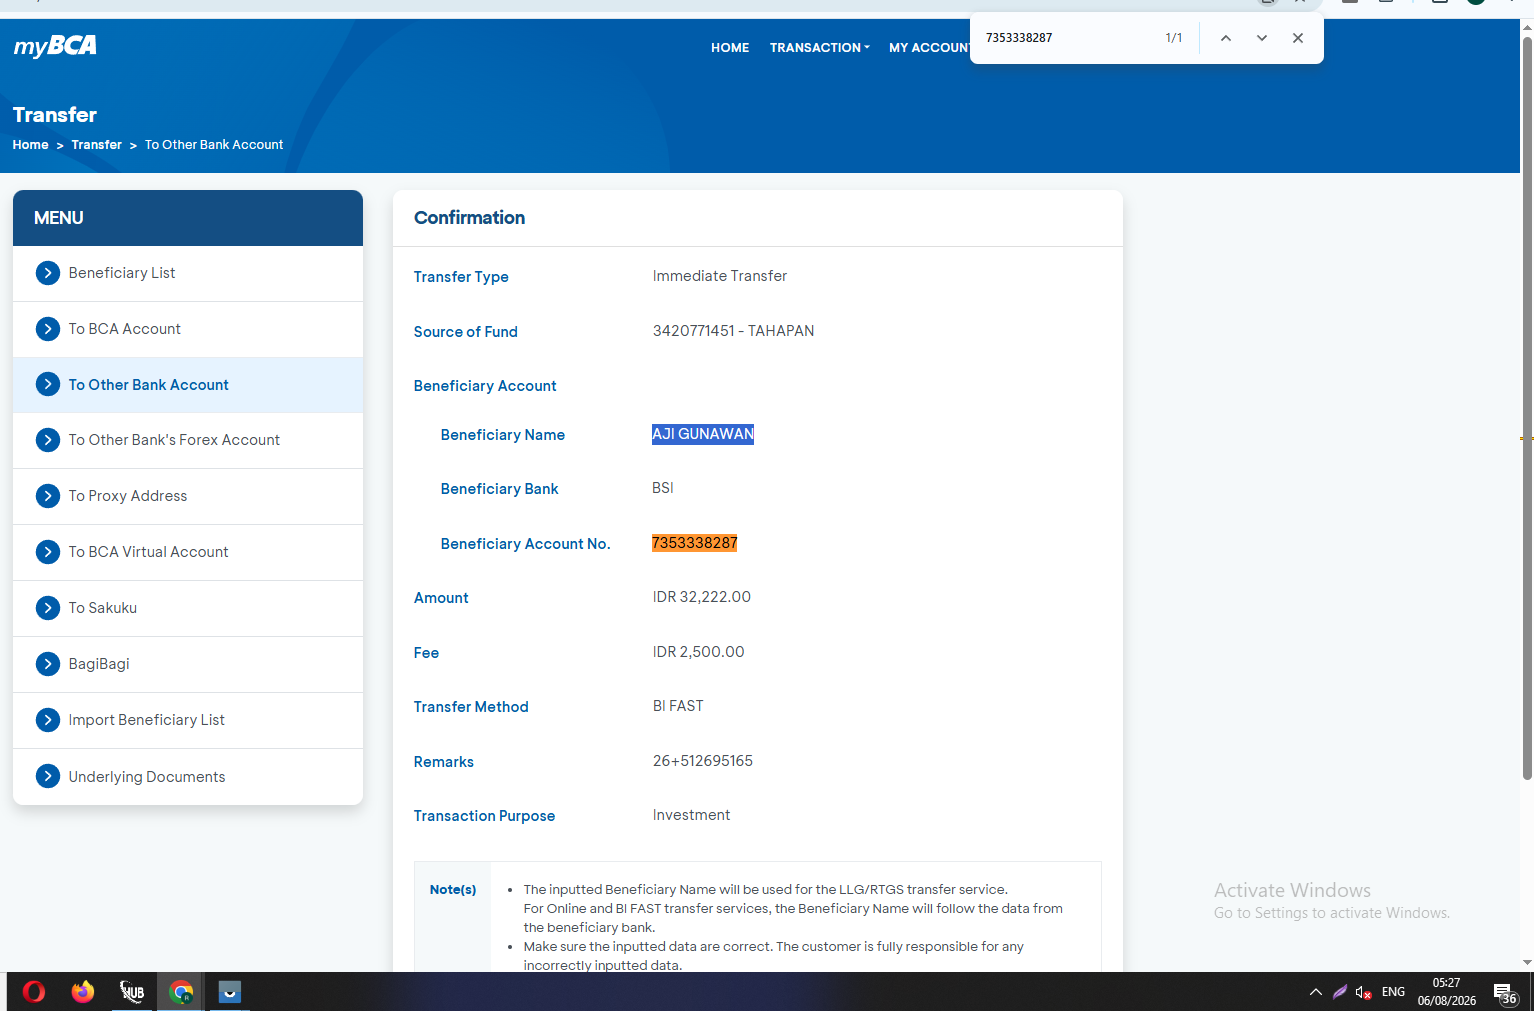Click the myBCA logo
The height and width of the screenshot is (1011, 1534).
coord(55,46)
